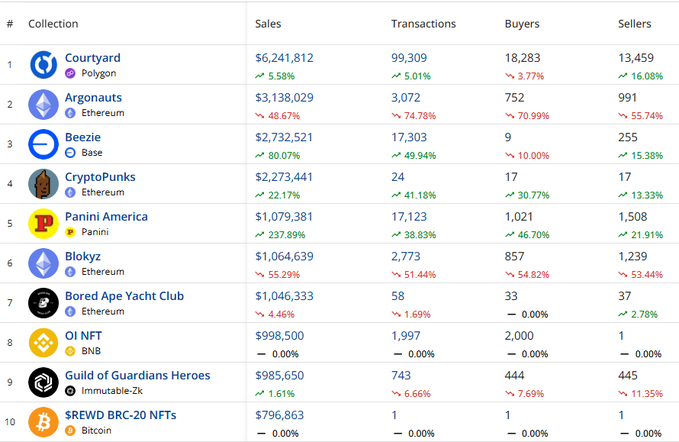Click the small Polygon chain icon under Courtyard
Screen dimensions: 679x442
coord(70,73)
